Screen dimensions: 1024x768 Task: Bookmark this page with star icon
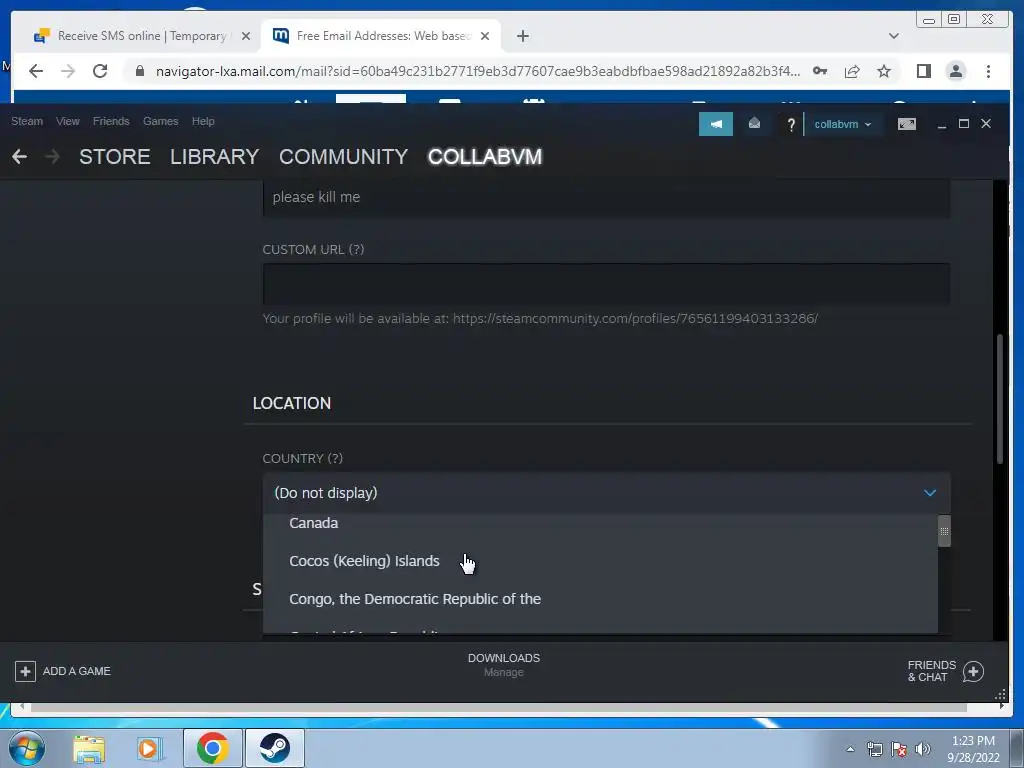click(884, 71)
